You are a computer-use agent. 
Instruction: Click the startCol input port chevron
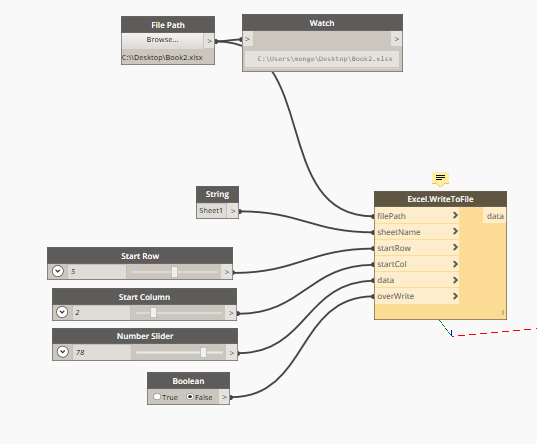point(455,264)
